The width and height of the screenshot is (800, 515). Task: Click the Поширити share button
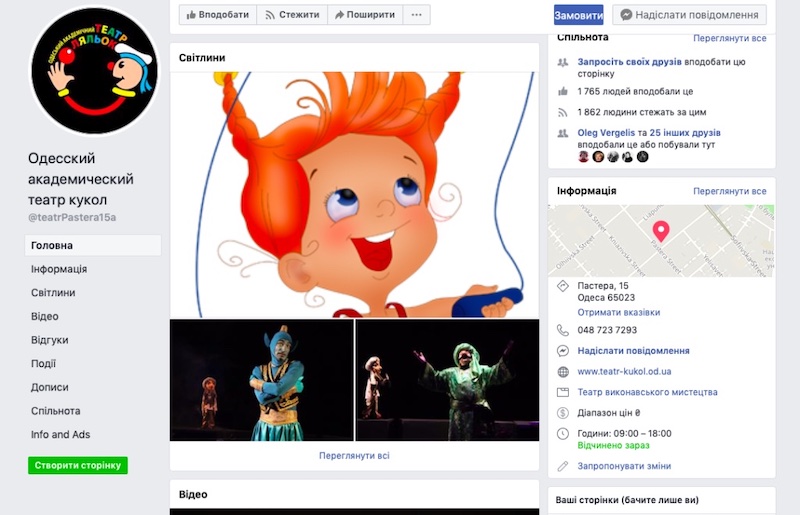point(365,15)
